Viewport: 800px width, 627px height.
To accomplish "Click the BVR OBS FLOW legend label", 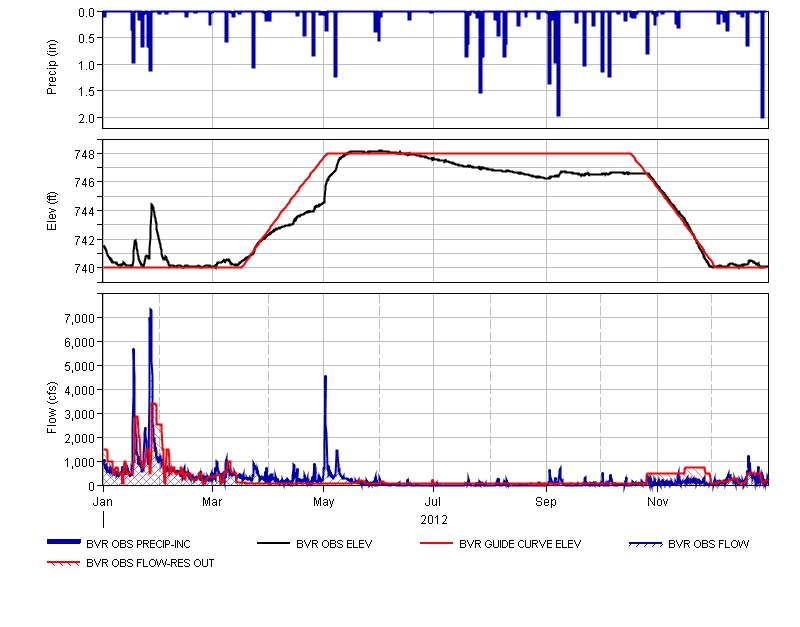I will (x=709, y=544).
